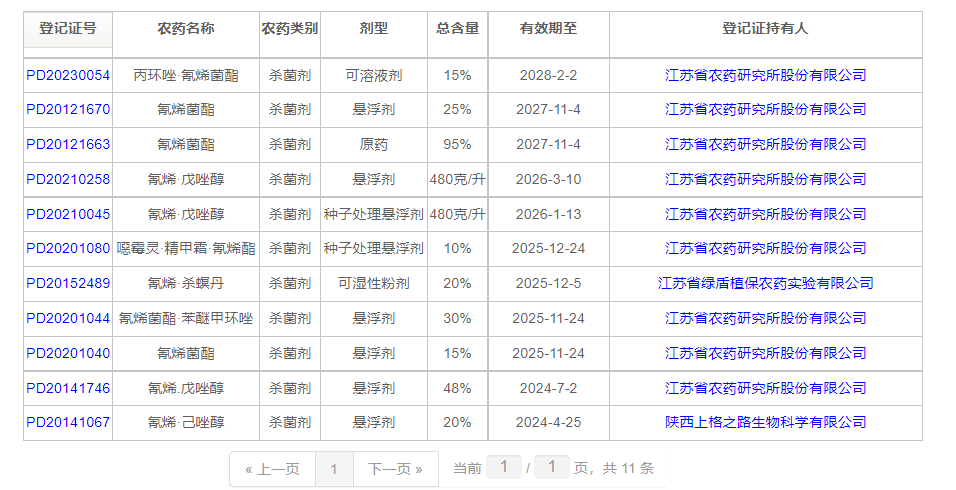
Task: Go to previous page 上一页
Action: (x=273, y=469)
